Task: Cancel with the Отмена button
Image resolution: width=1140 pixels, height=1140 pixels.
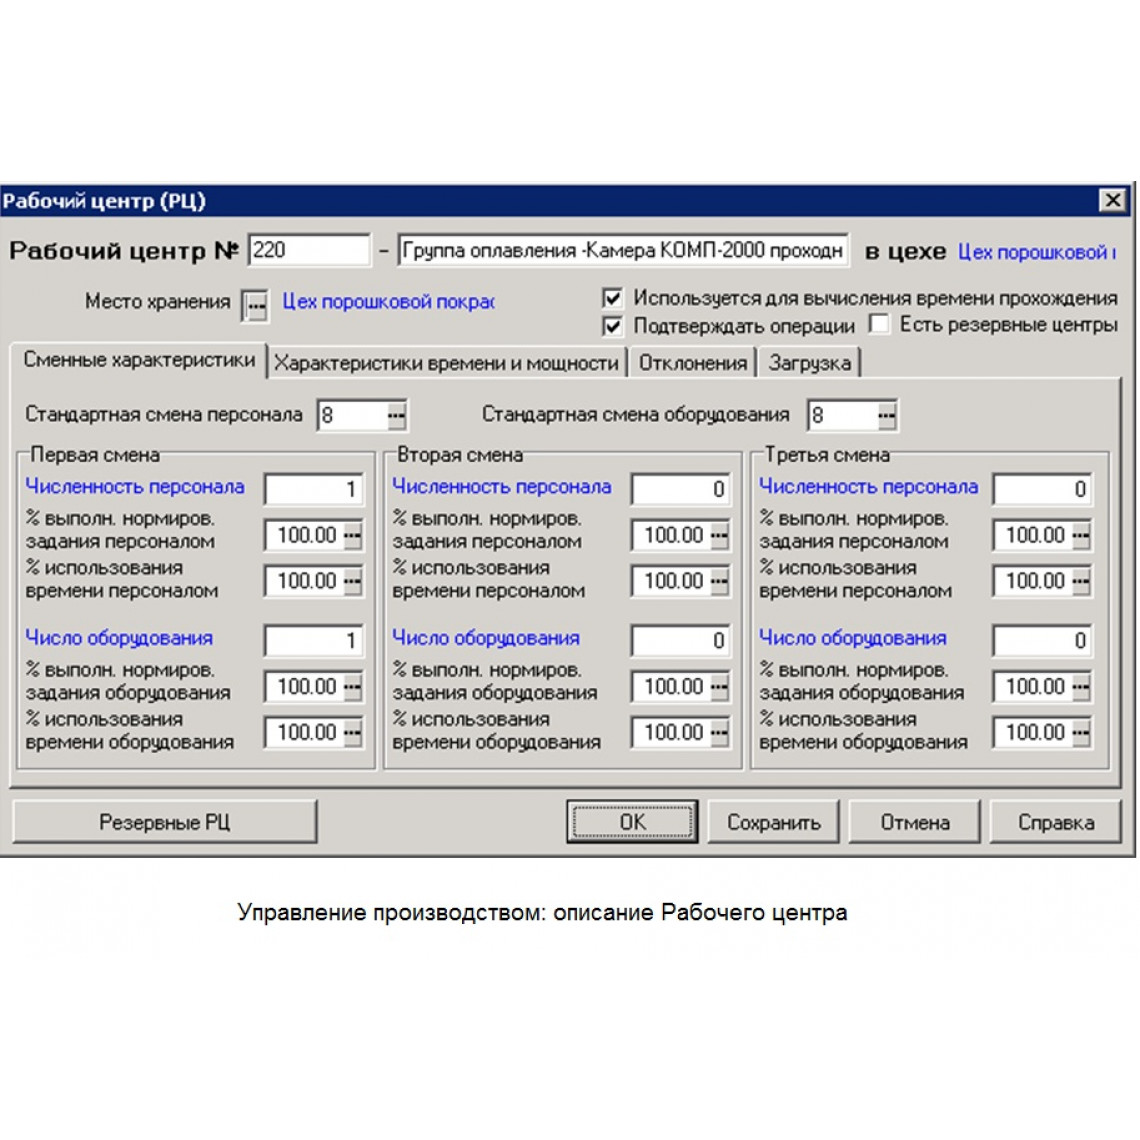Action: [x=915, y=822]
